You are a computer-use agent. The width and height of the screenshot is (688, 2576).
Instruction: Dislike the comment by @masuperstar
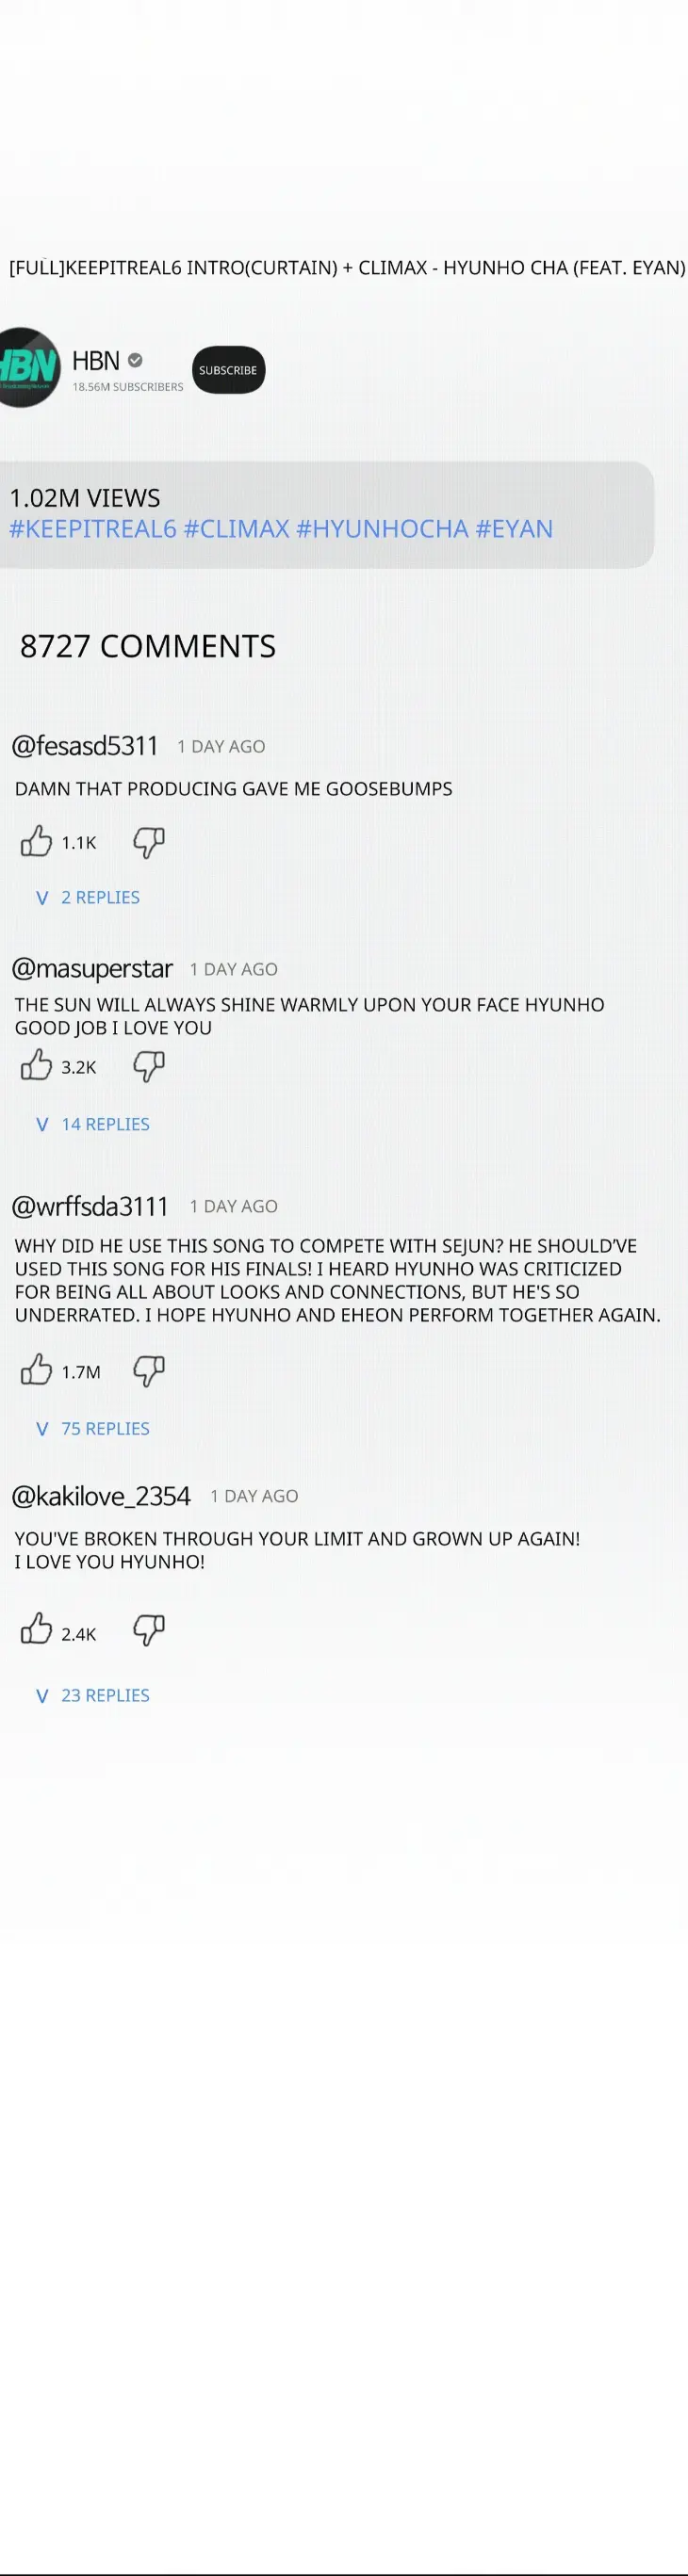click(x=149, y=1066)
